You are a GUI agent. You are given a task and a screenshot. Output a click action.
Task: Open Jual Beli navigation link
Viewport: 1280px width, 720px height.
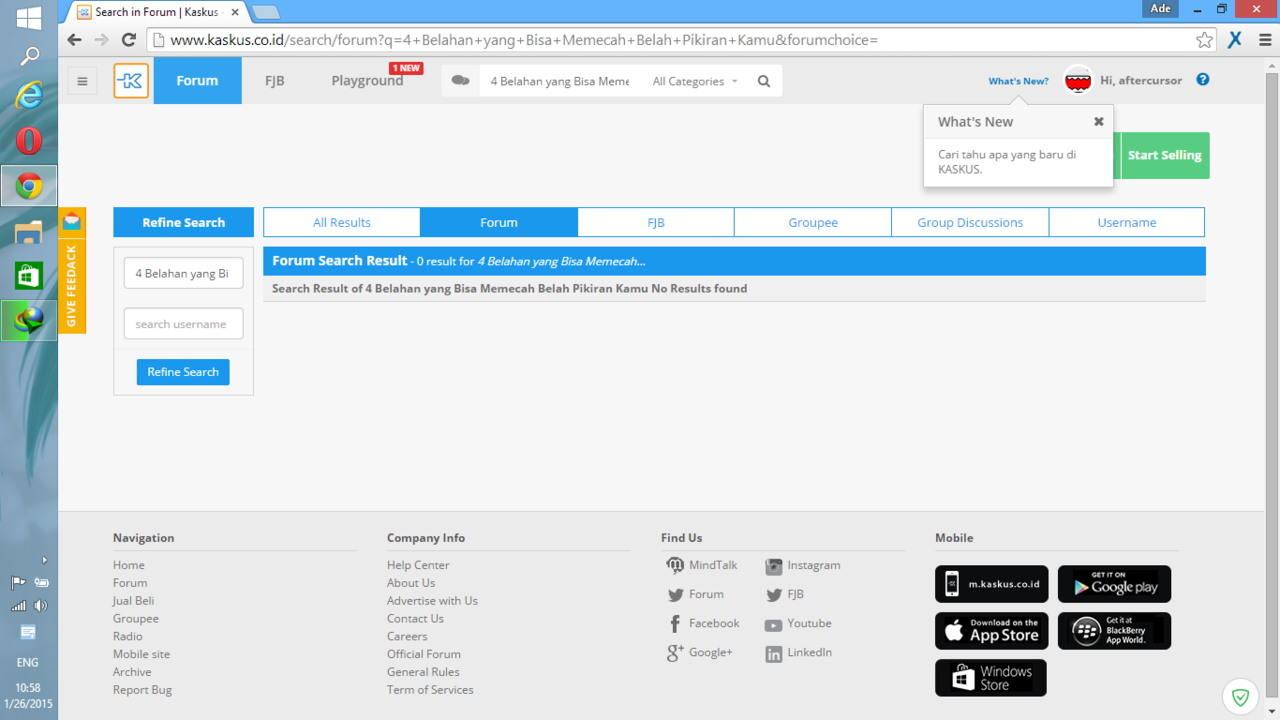(x=133, y=601)
